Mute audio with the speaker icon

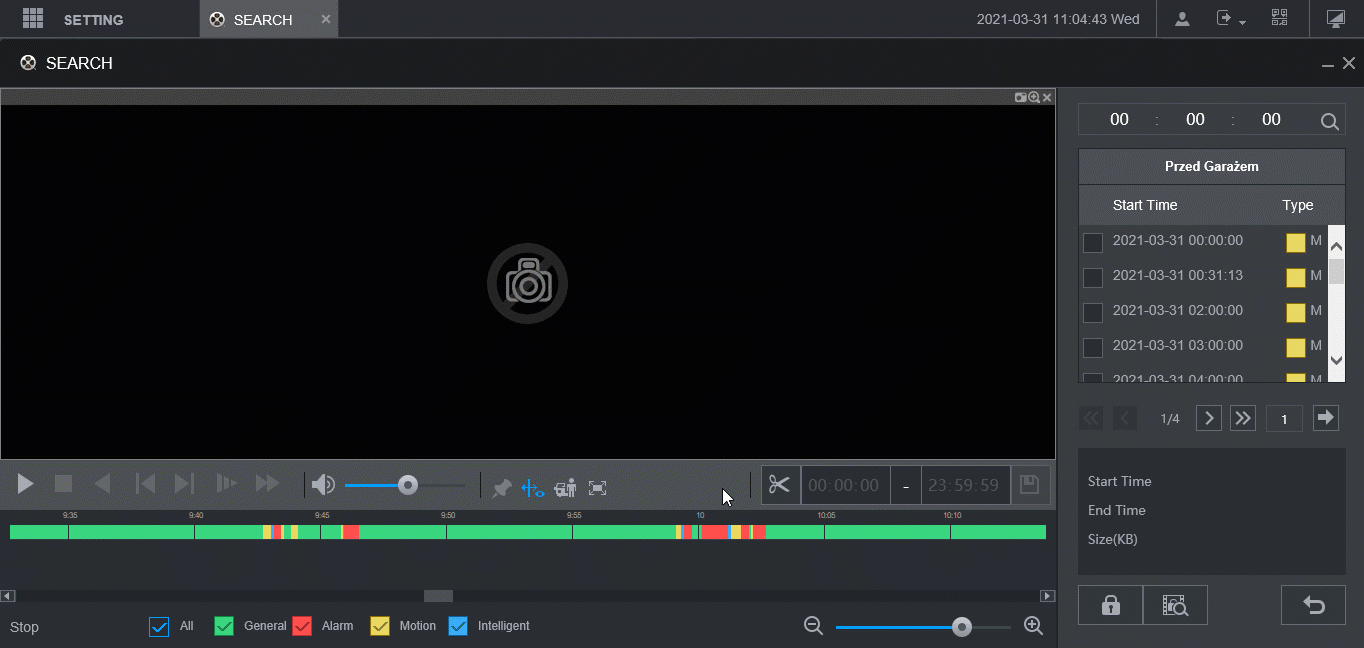[x=323, y=485]
